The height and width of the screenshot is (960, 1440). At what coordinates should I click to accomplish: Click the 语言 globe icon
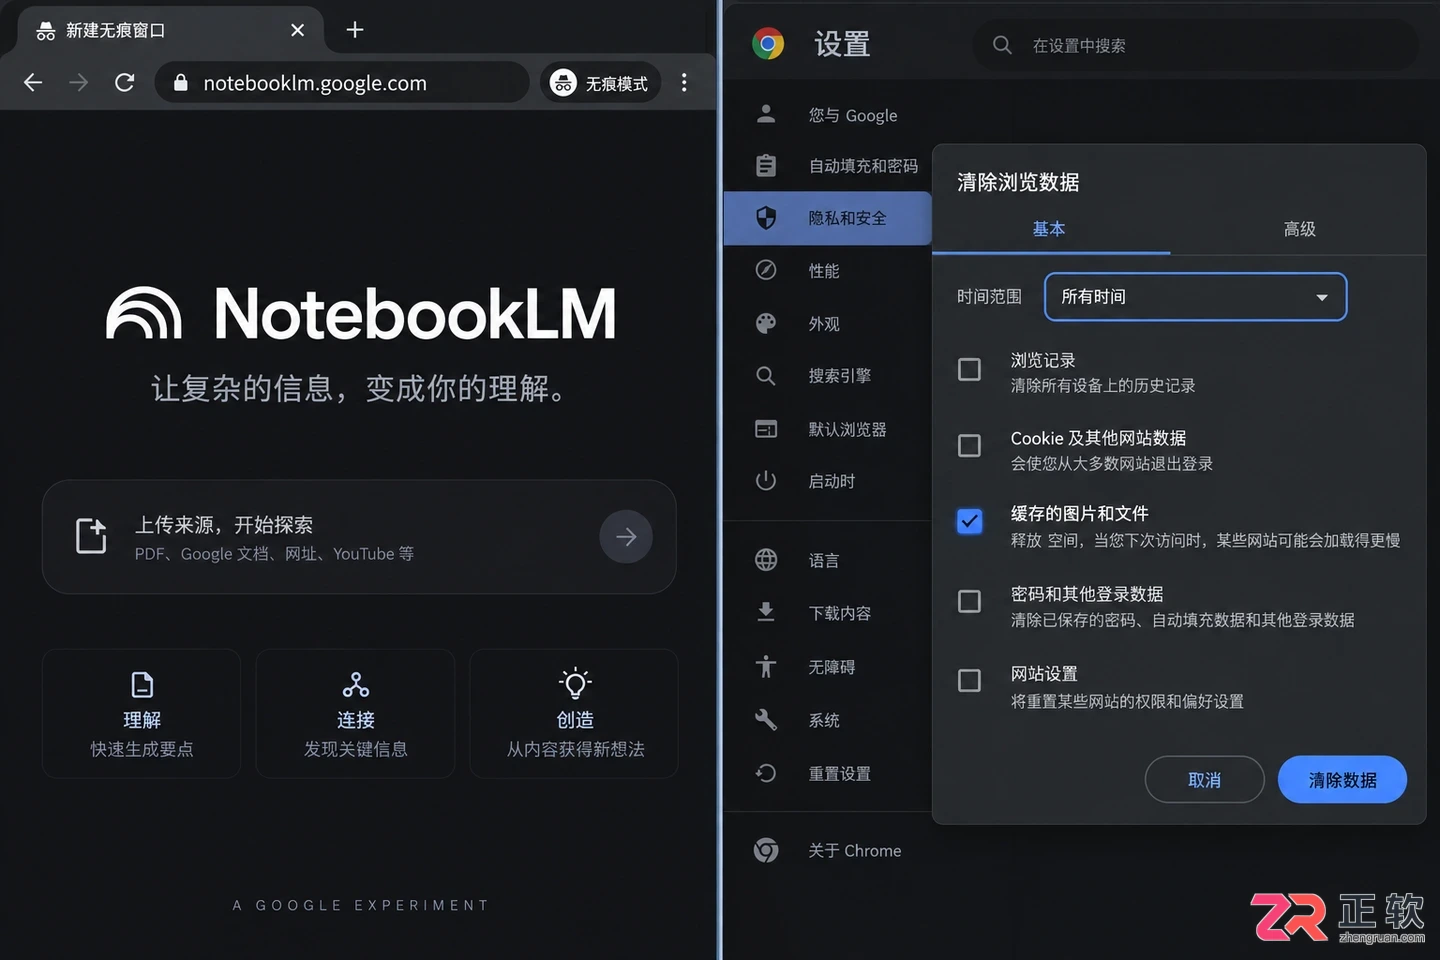[766, 560]
